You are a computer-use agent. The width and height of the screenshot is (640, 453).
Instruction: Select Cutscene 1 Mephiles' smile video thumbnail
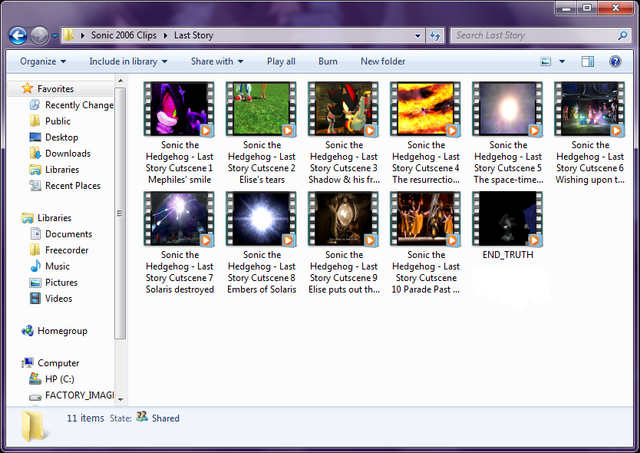pos(179,109)
